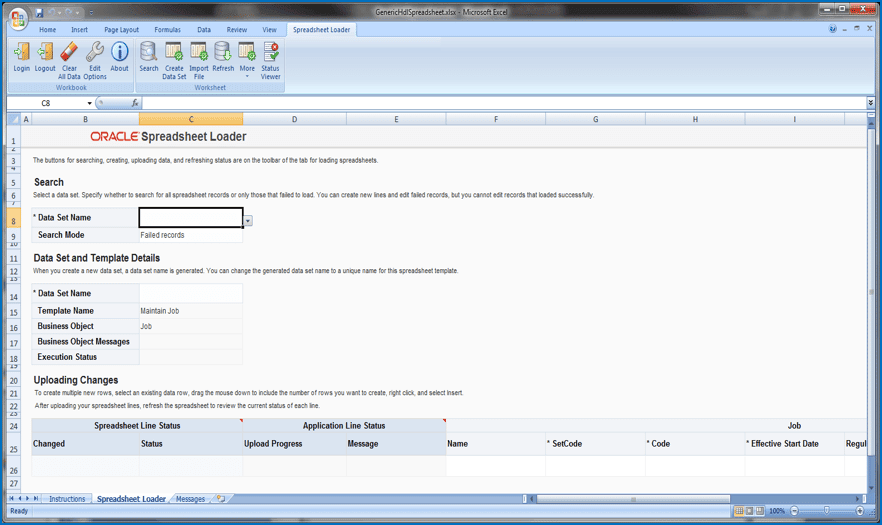Open the More dropdown in Worksheet group

pos(247,60)
